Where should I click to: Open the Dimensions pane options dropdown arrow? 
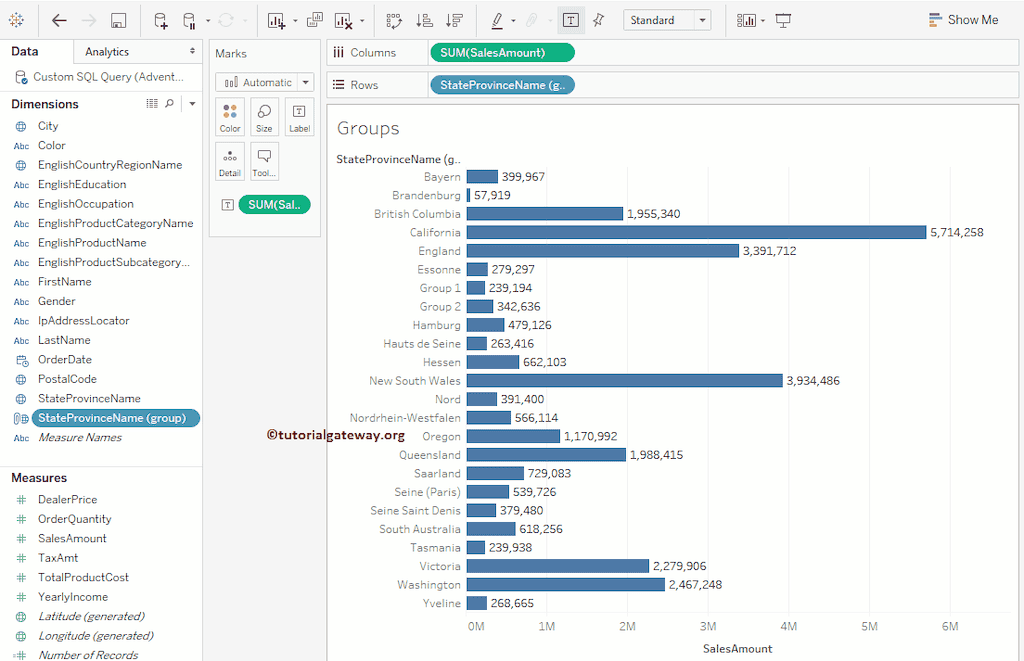point(191,103)
